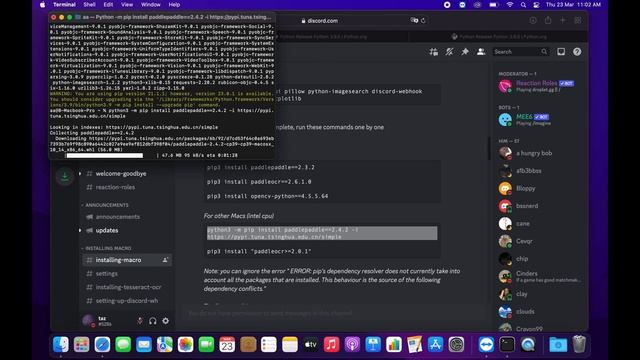Image resolution: width=640 pixels, height=360 pixels.
Task: Toggle deafen headphones in Discord
Action: pyautogui.click(x=153, y=321)
